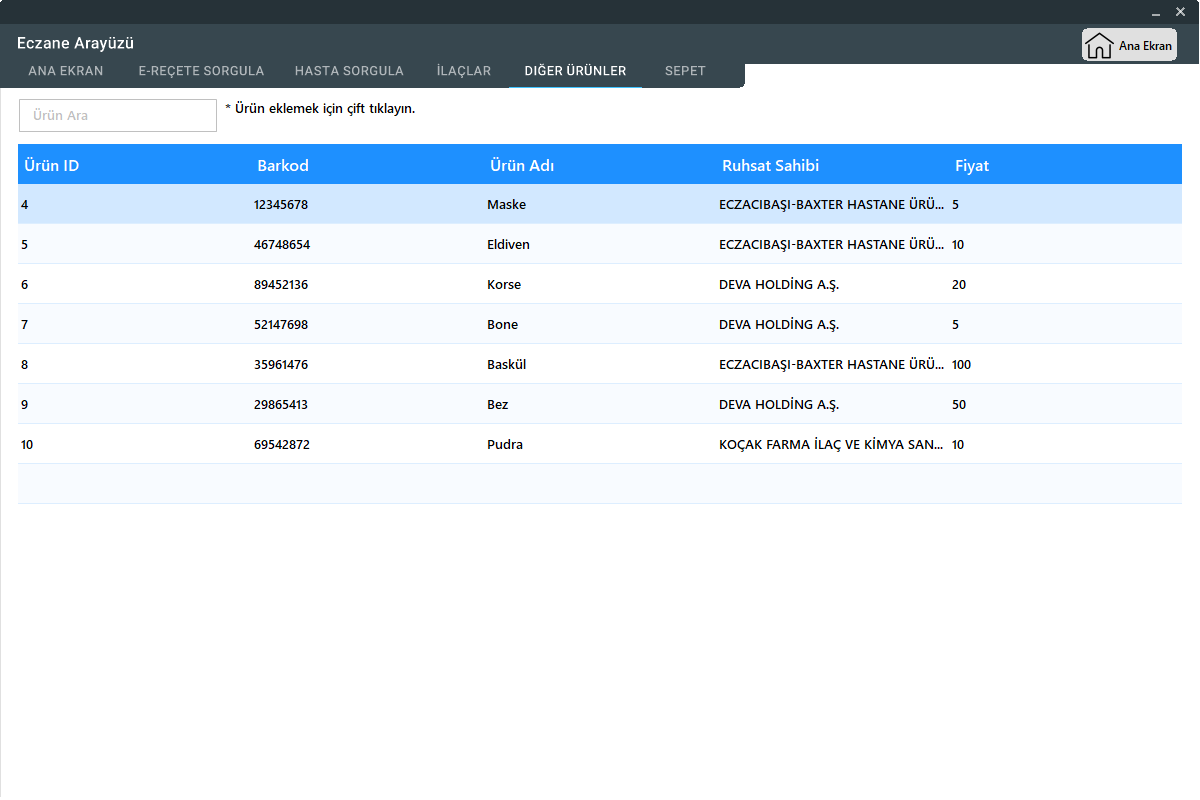This screenshot has width=1200, height=800.
Task: Sort by Ruhsat Sahibi column header
Action: point(770,166)
